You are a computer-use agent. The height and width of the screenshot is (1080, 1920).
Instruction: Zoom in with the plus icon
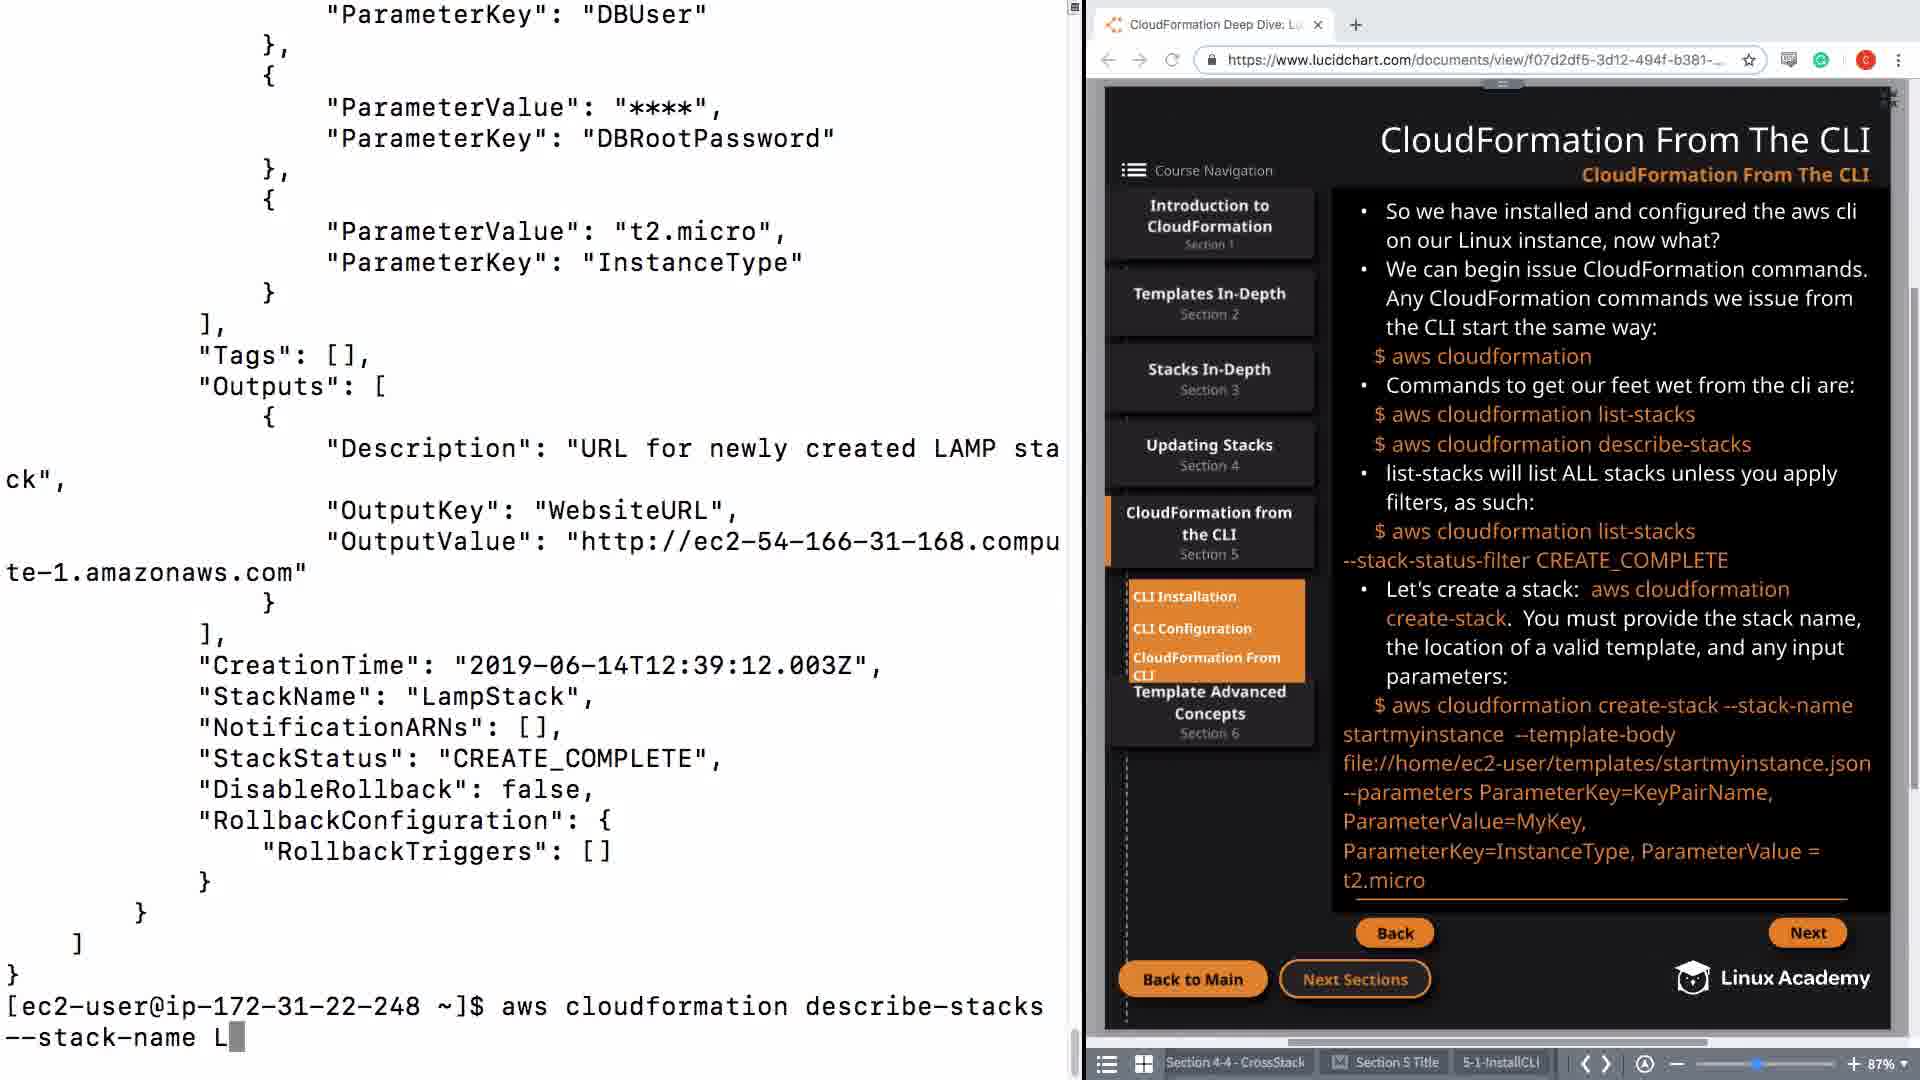point(1853,1064)
